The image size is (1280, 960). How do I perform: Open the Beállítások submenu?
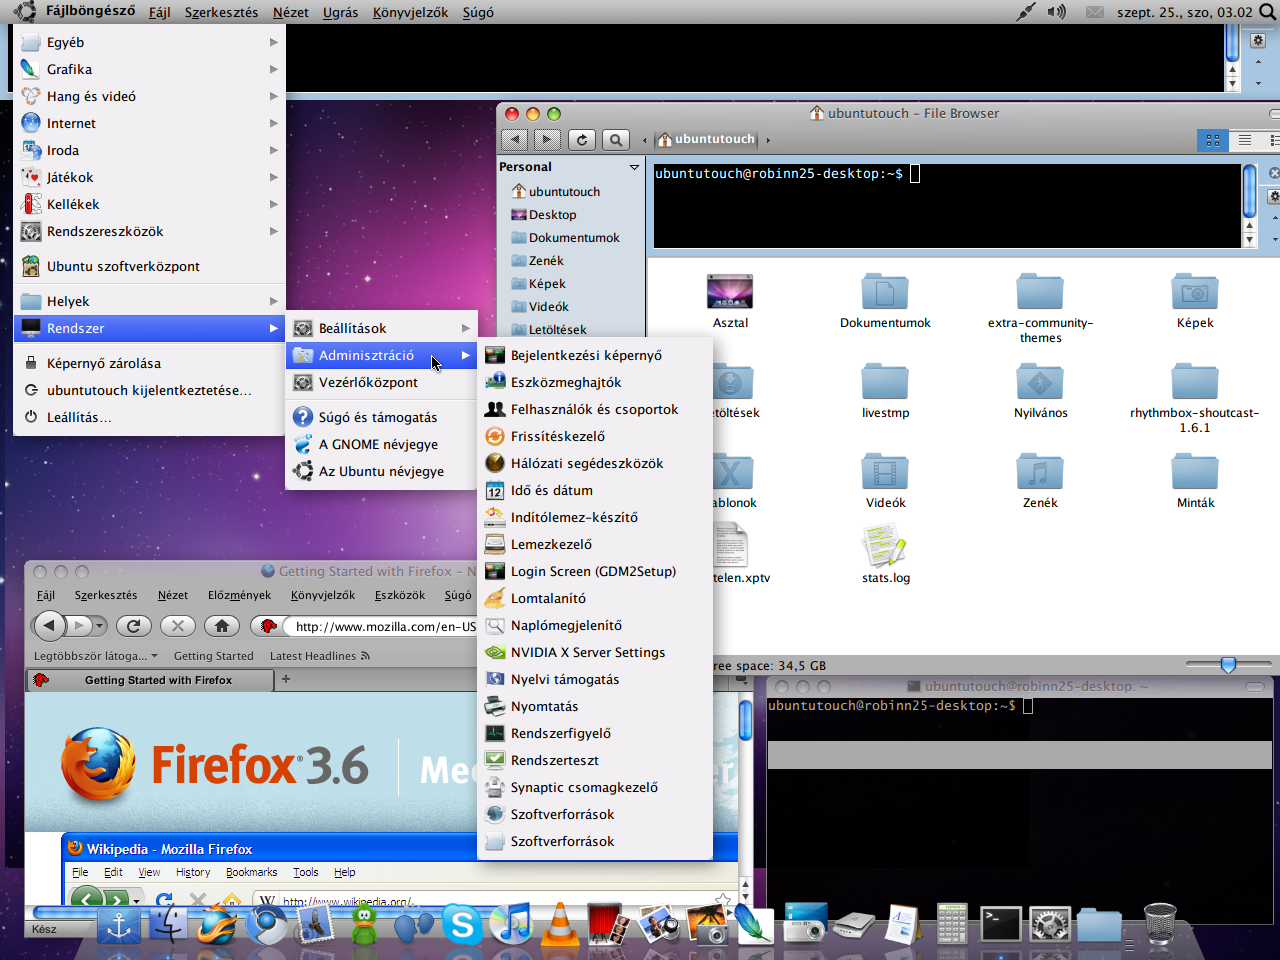click(382, 328)
